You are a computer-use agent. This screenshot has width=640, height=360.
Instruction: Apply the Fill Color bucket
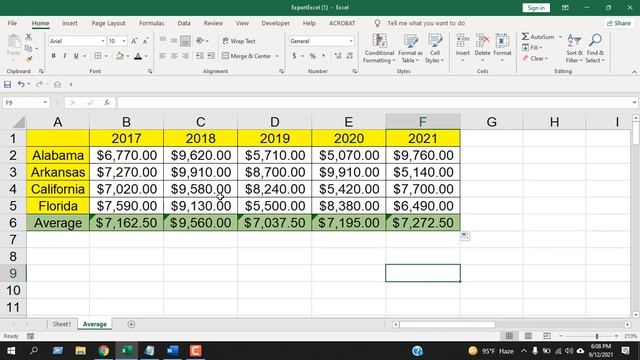[120, 56]
